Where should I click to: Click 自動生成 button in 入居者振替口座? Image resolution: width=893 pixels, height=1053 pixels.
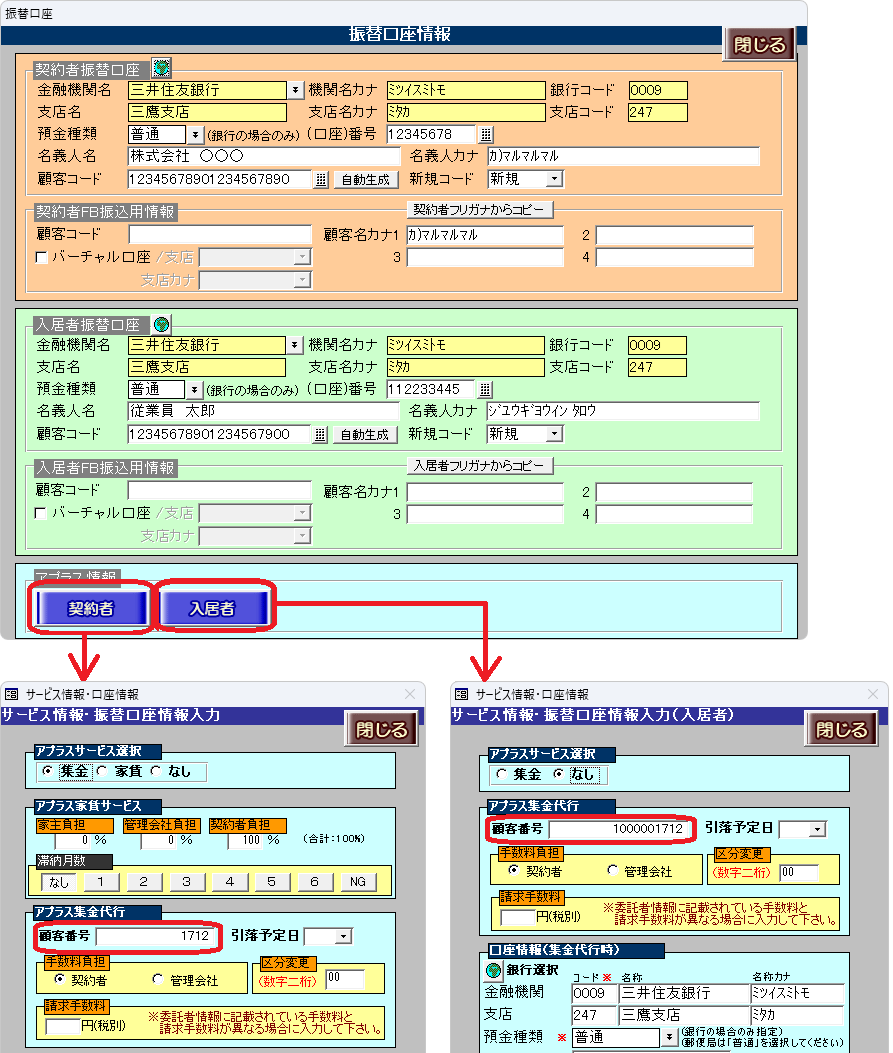(x=364, y=435)
